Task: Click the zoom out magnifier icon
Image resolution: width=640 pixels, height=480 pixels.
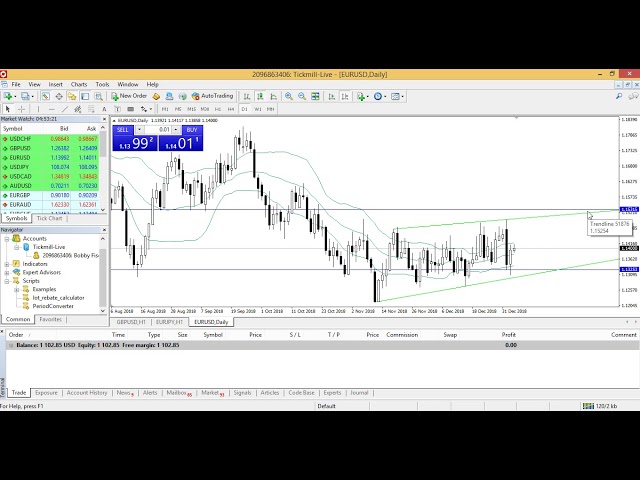Action: pyautogui.click(x=301, y=96)
